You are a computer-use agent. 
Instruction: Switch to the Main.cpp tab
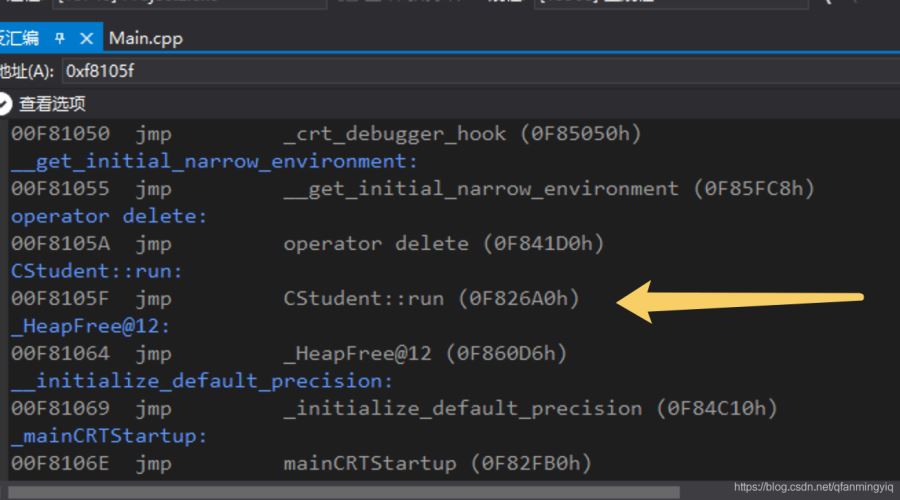tap(146, 38)
